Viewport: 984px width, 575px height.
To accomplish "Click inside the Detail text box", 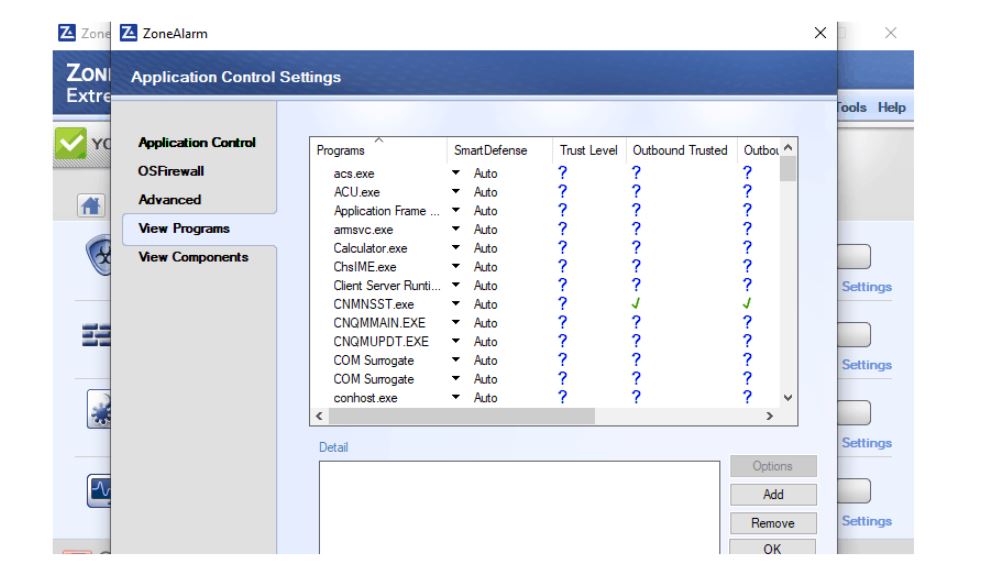I will (x=519, y=507).
